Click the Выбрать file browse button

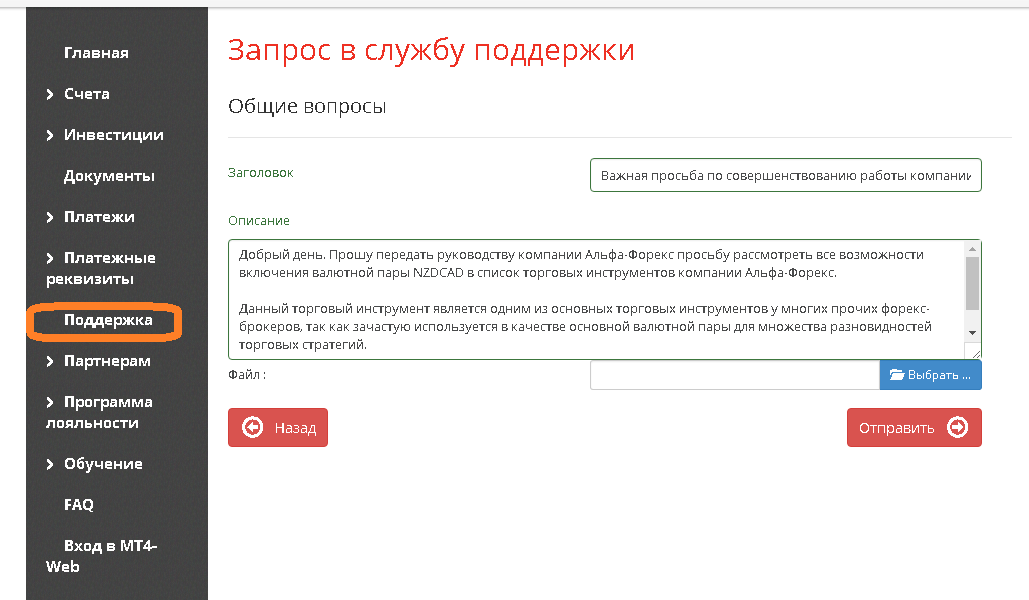931,375
